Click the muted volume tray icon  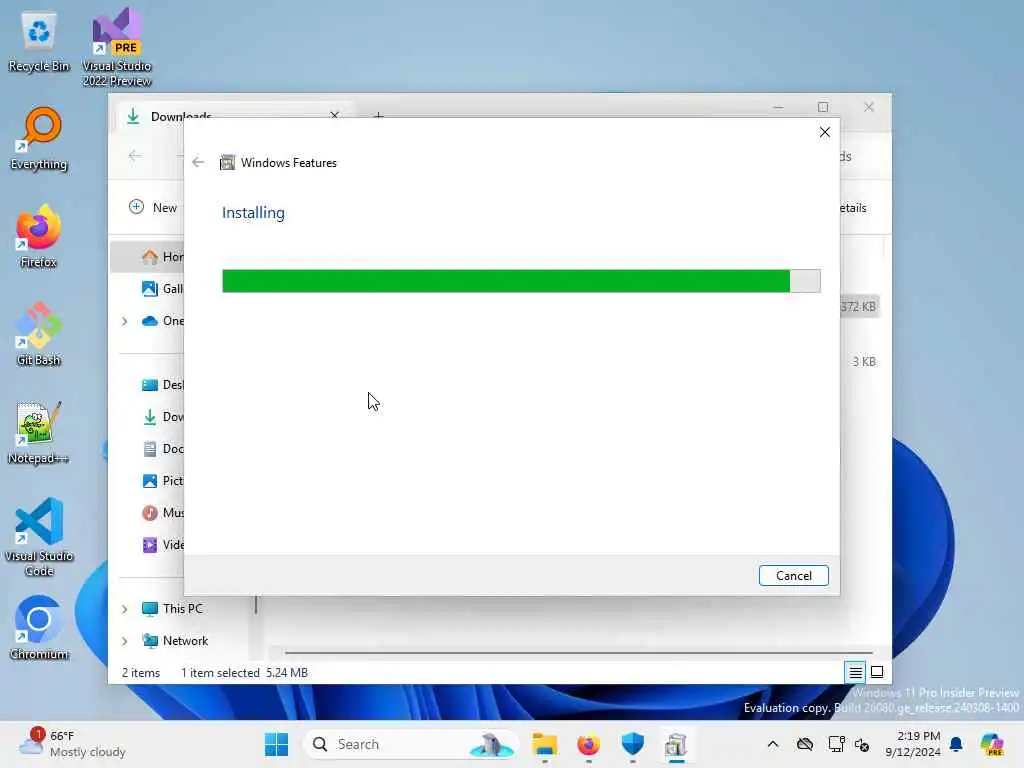point(861,744)
